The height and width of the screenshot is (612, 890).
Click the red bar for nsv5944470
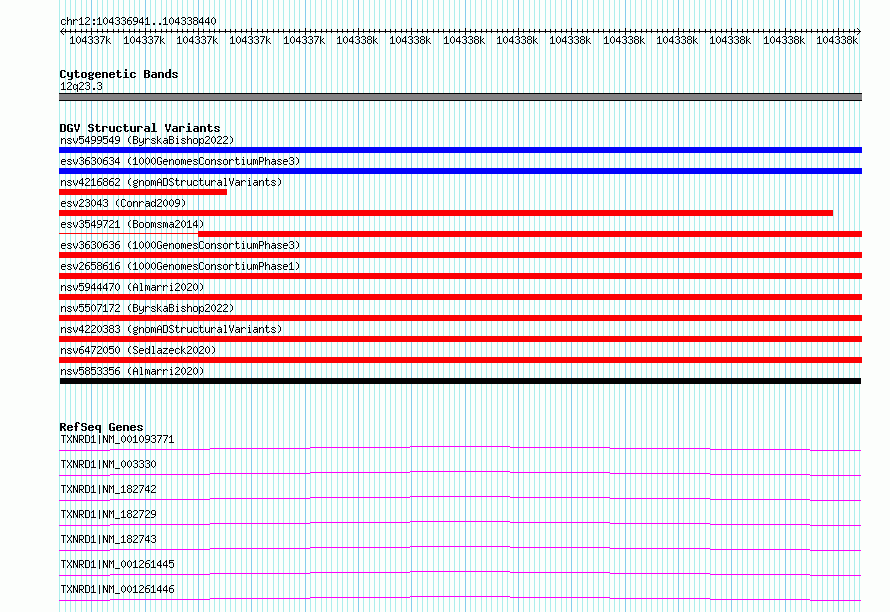(460, 297)
